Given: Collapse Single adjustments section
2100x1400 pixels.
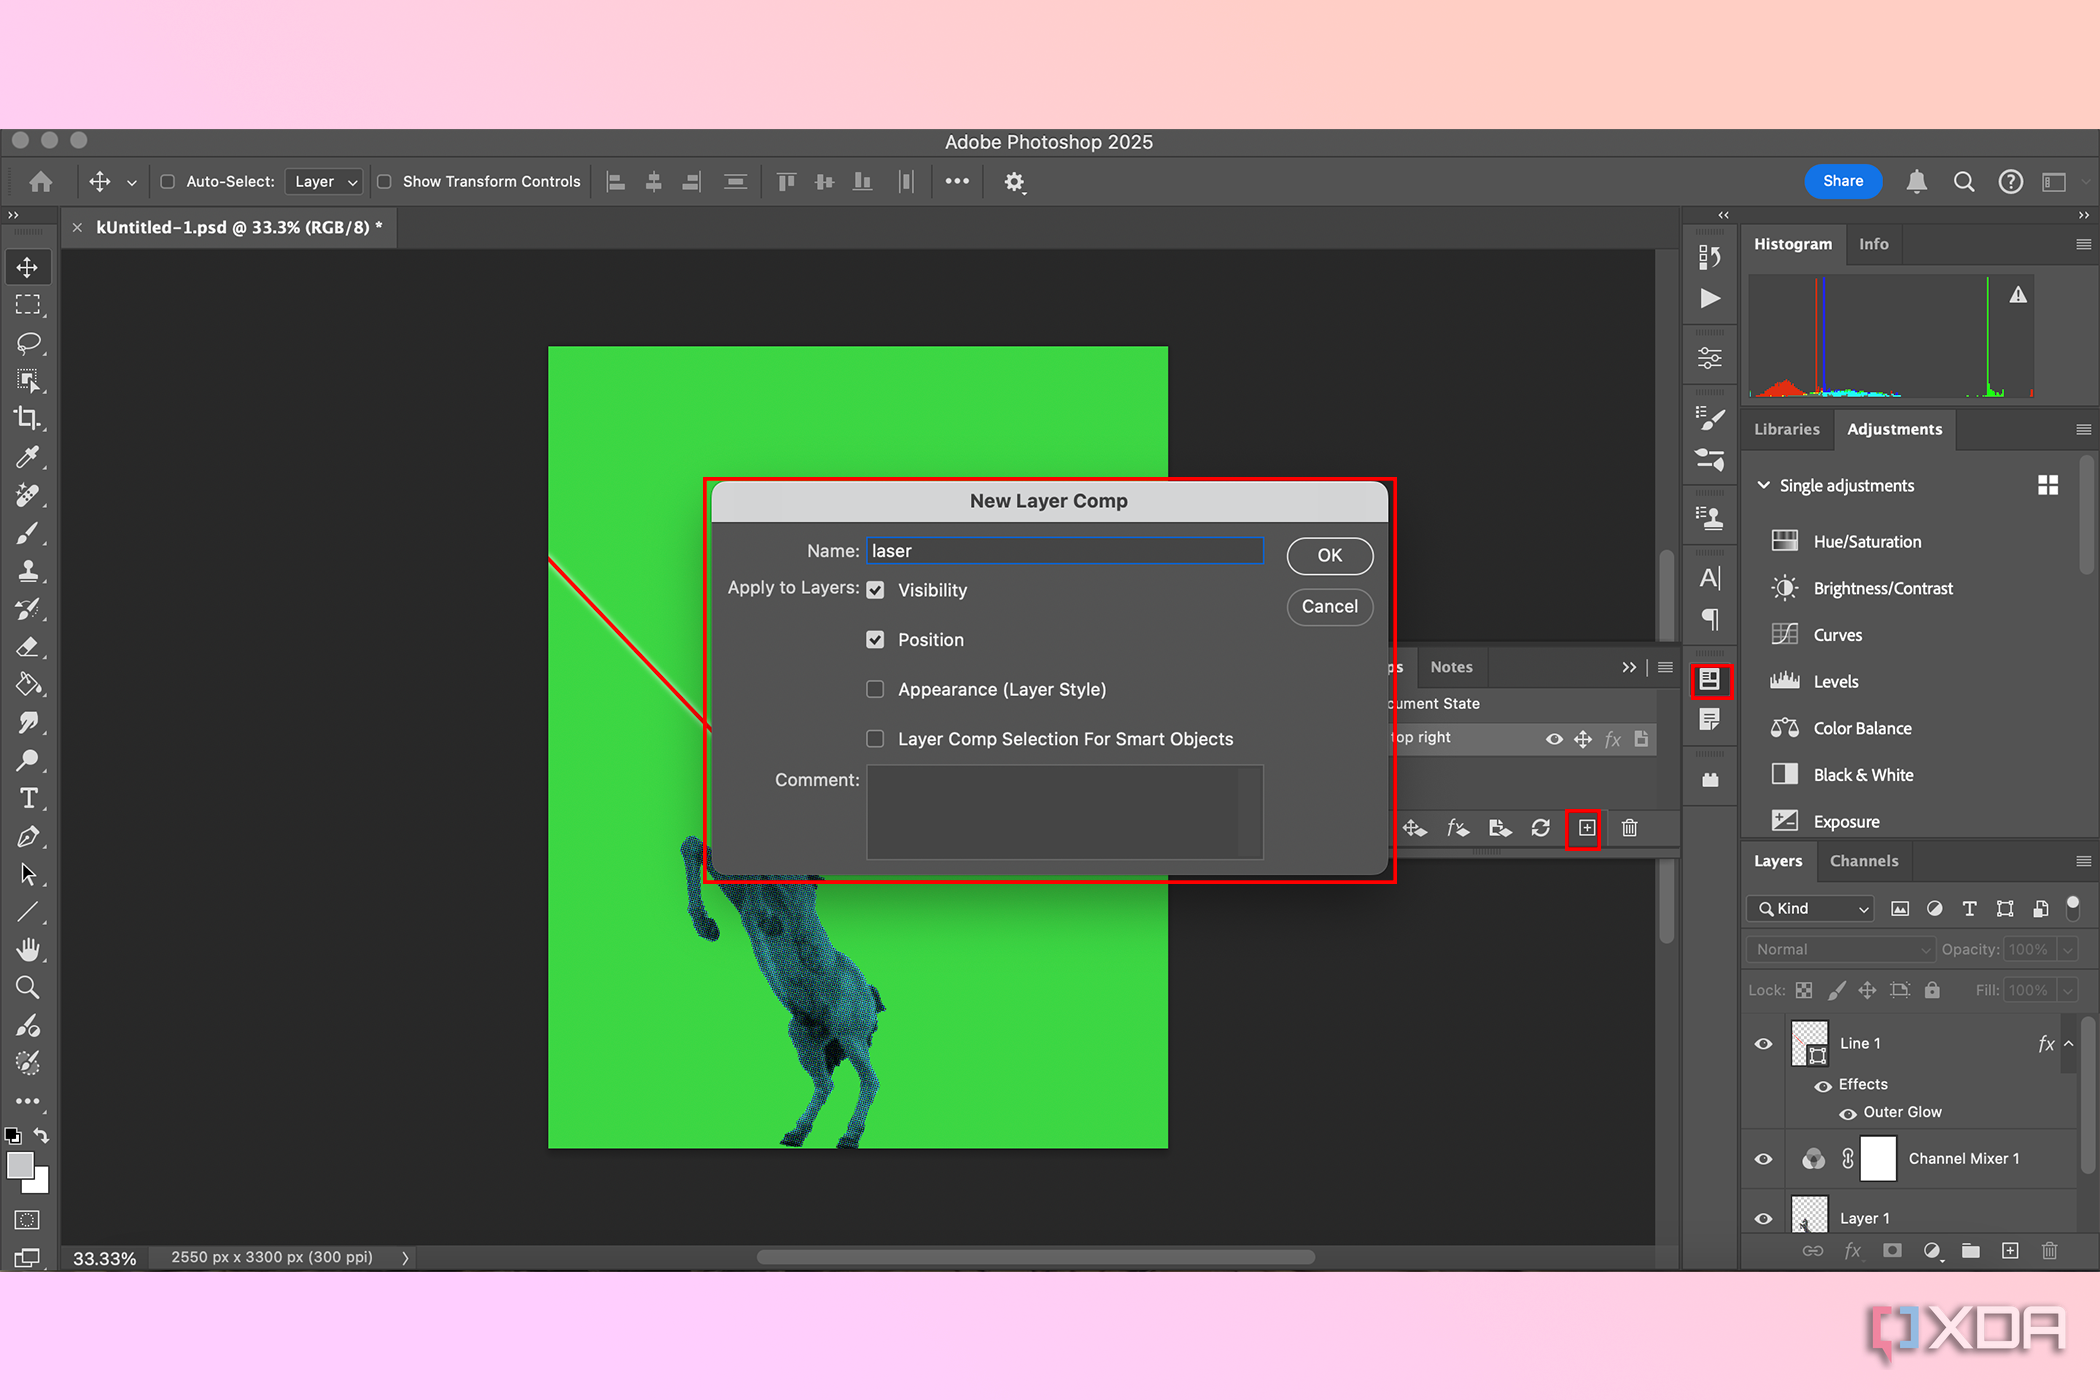Looking at the screenshot, I should click(1764, 486).
